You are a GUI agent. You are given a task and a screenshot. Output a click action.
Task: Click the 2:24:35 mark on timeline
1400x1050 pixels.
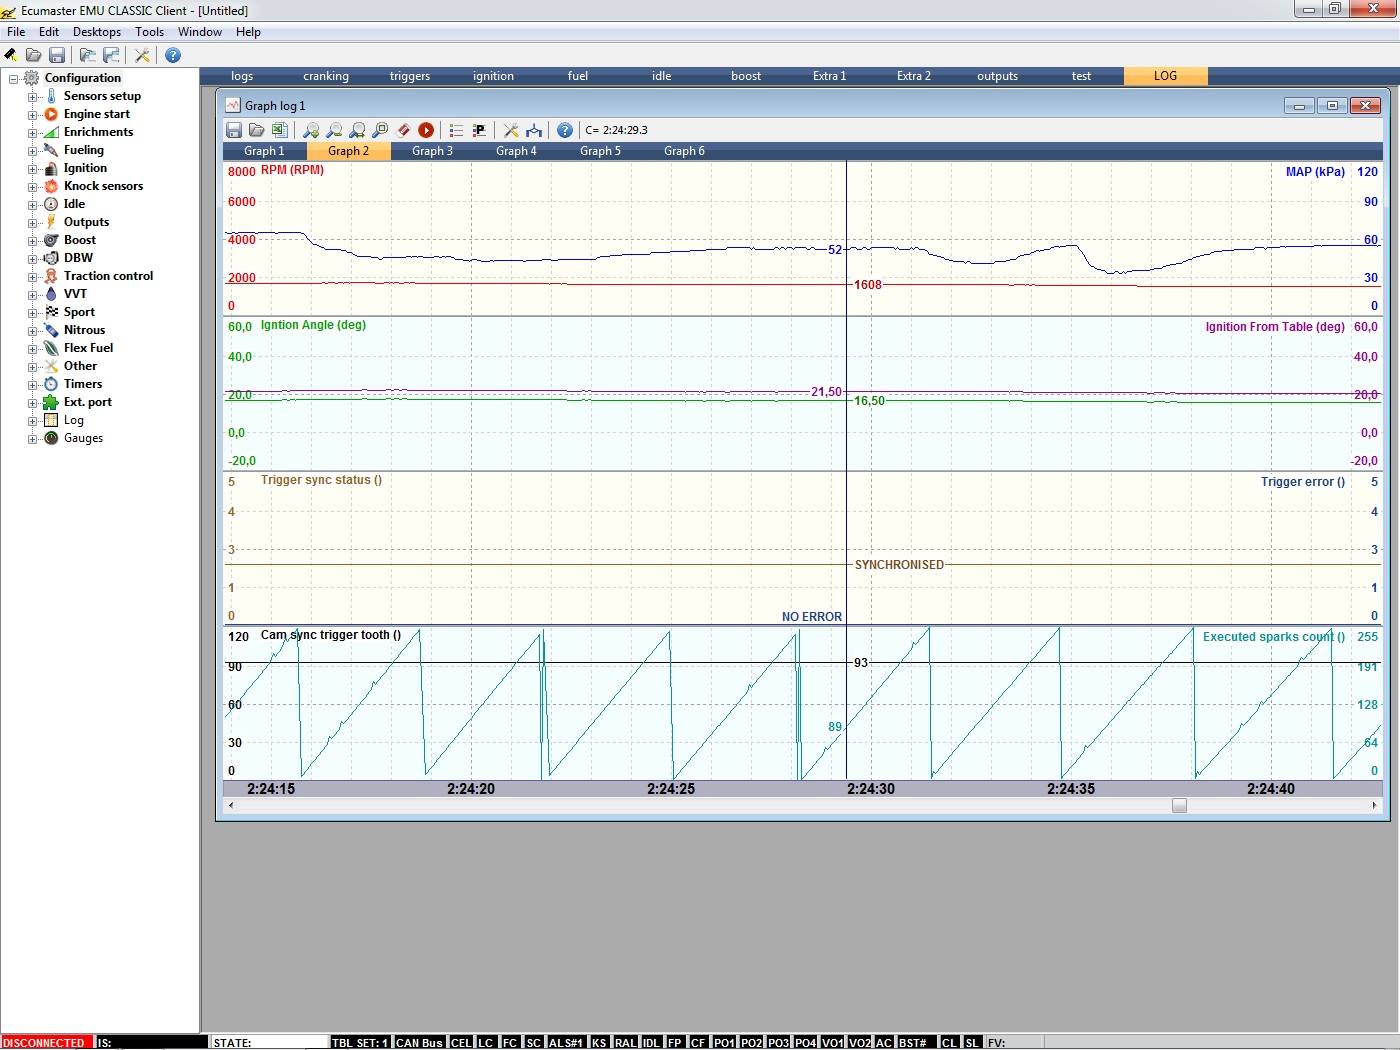pos(1070,789)
